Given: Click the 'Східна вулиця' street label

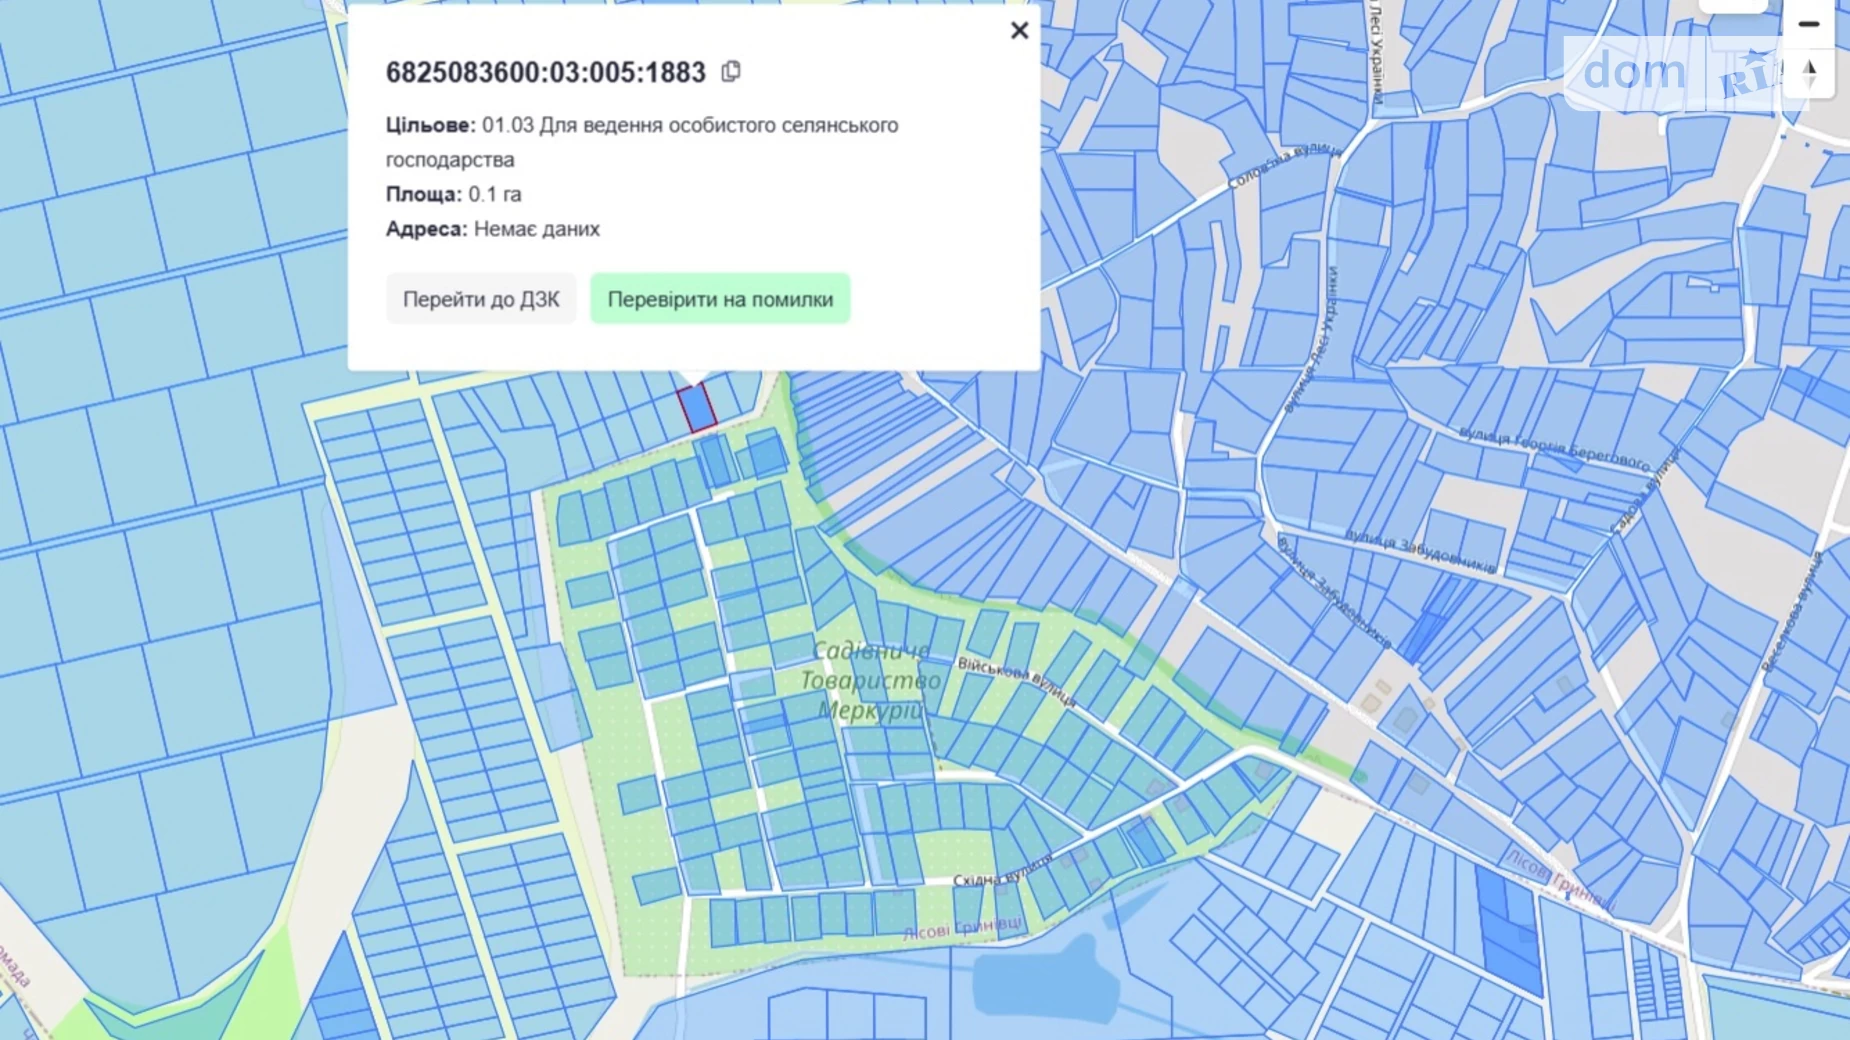Looking at the screenshot, I should (1002, 872).
